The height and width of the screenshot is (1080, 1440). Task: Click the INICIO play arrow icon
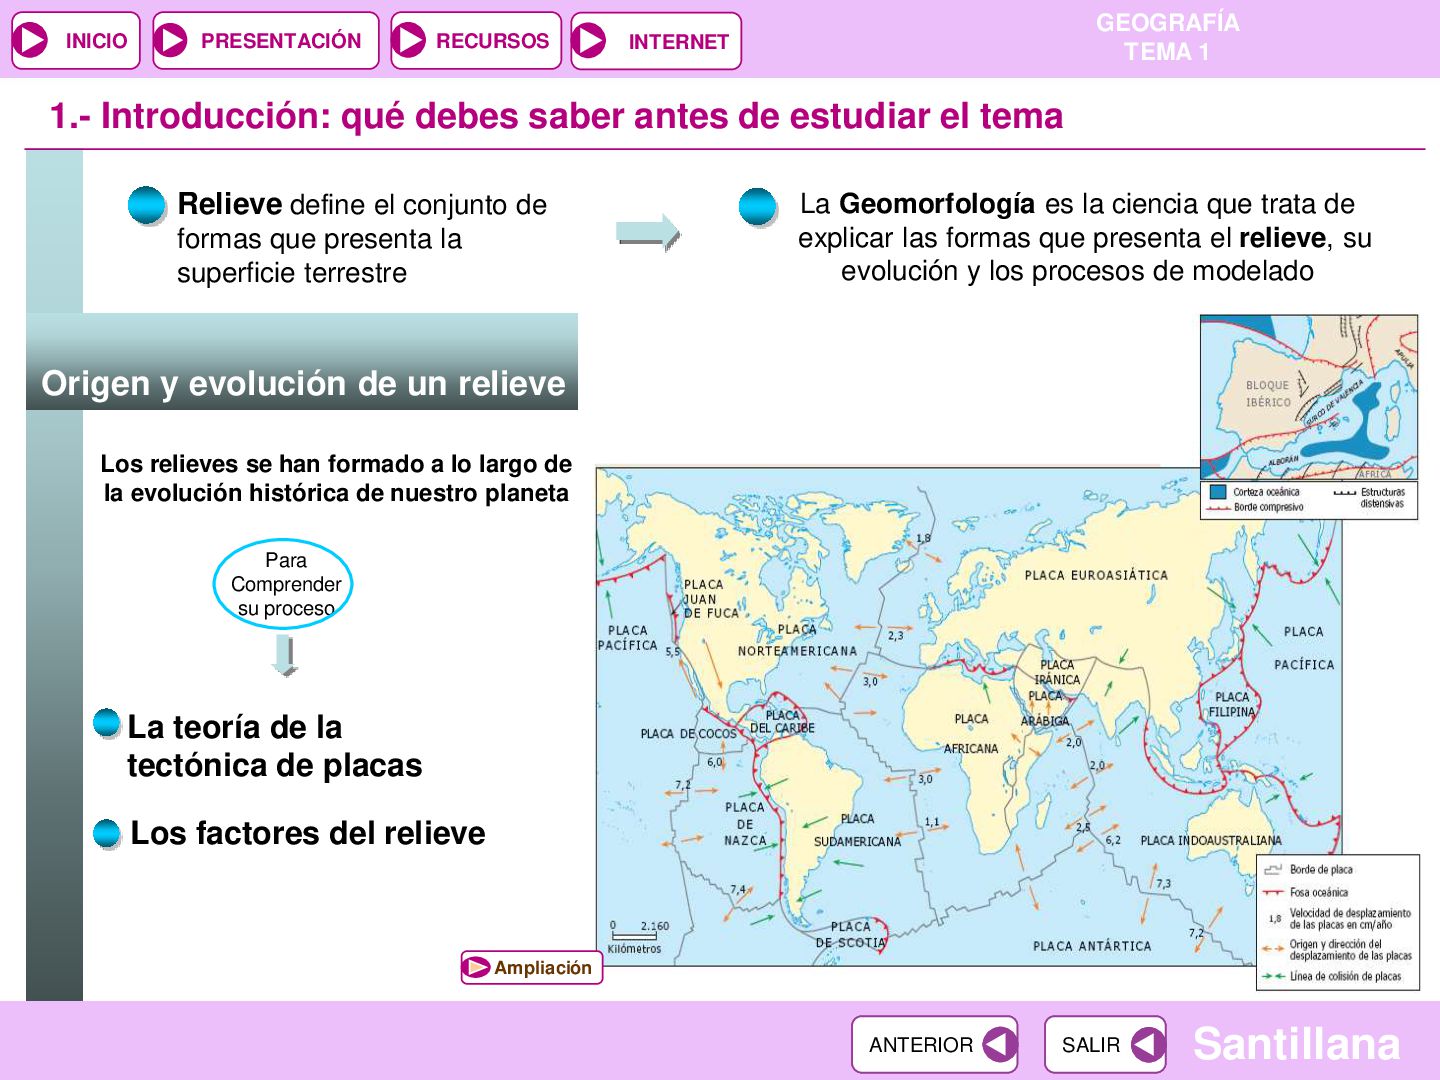[31, 41]
